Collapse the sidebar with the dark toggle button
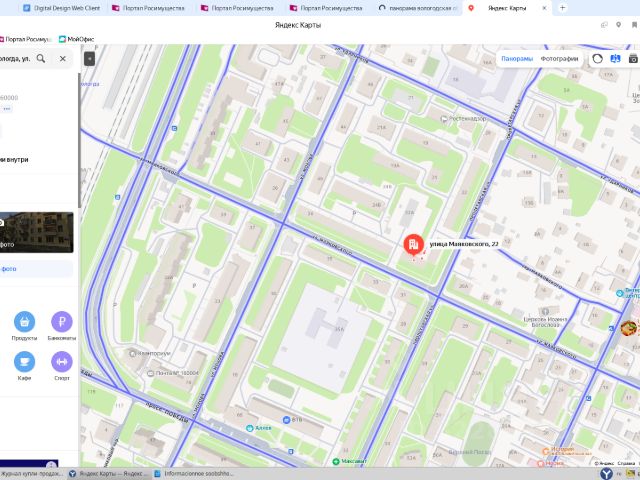 tap(89, 59)
